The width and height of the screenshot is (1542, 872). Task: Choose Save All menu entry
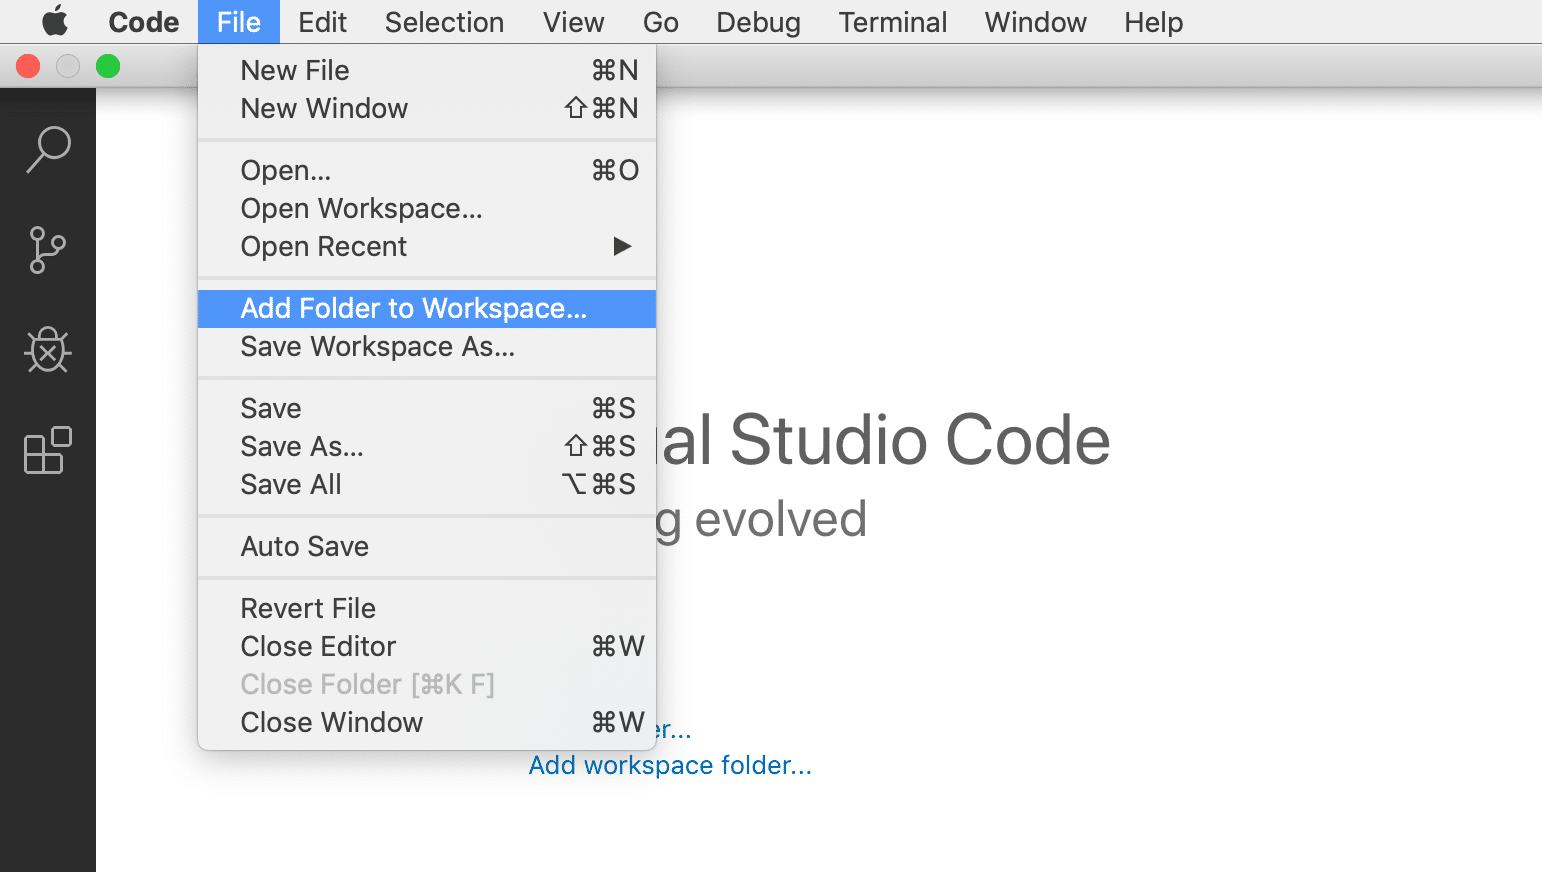click(x=427, y=484)
